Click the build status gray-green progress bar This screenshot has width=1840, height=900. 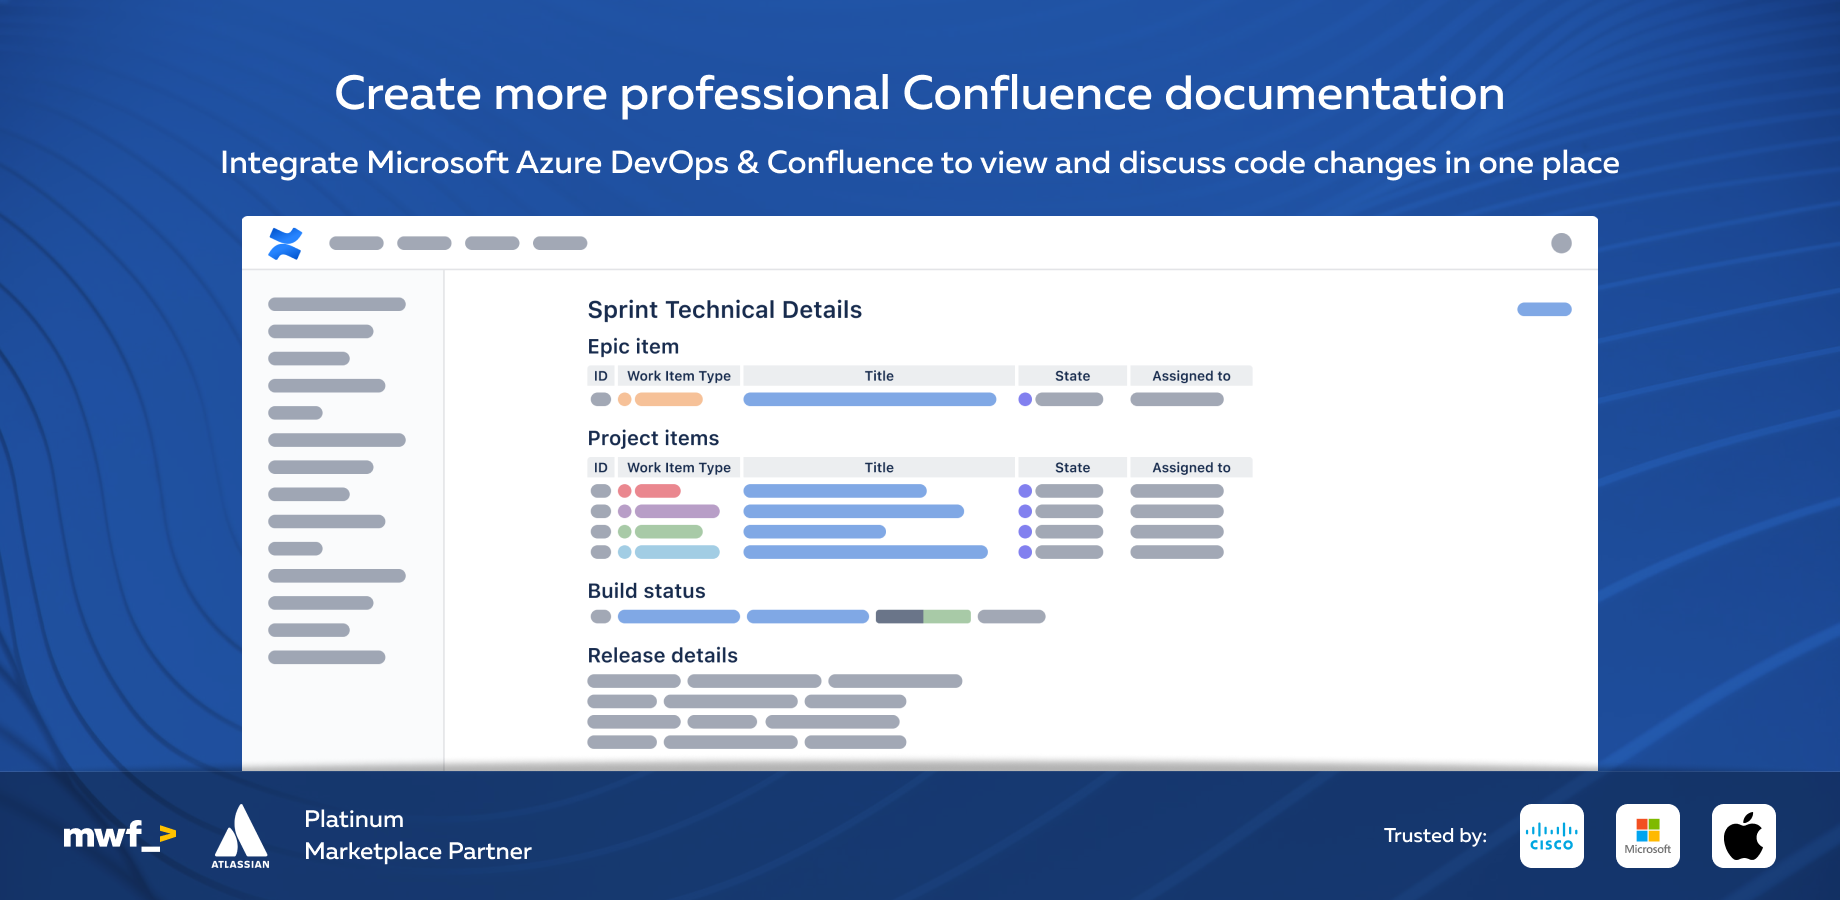tap(923, 617)
